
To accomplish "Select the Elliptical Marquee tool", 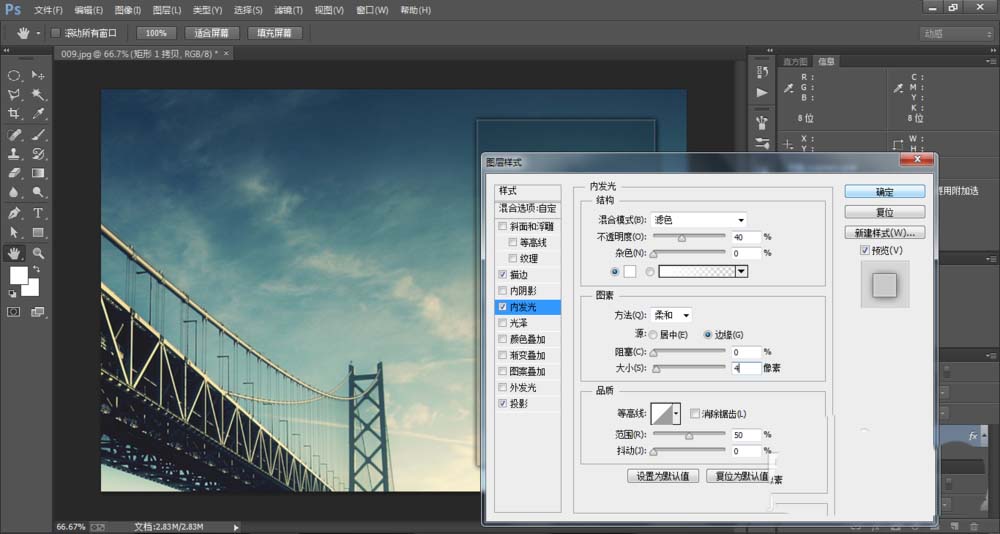I will tap(14, 76).
